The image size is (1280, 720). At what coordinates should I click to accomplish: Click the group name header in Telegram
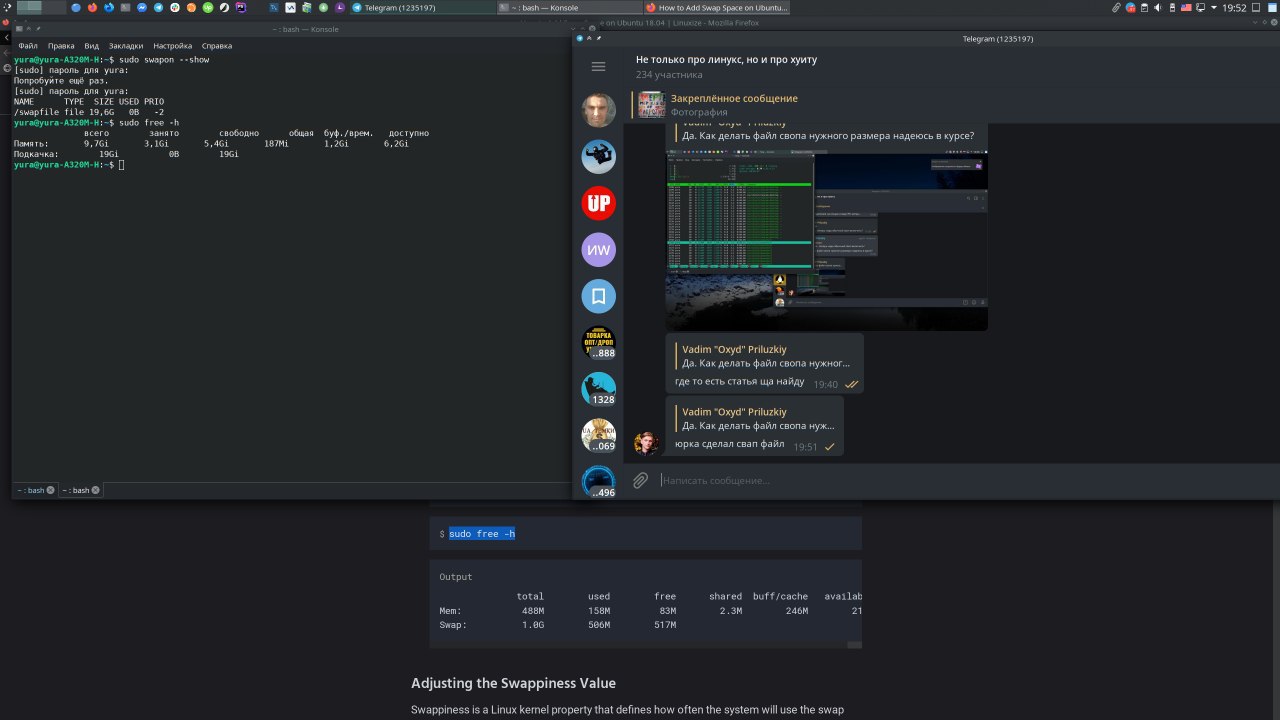[x=726, y=59]
